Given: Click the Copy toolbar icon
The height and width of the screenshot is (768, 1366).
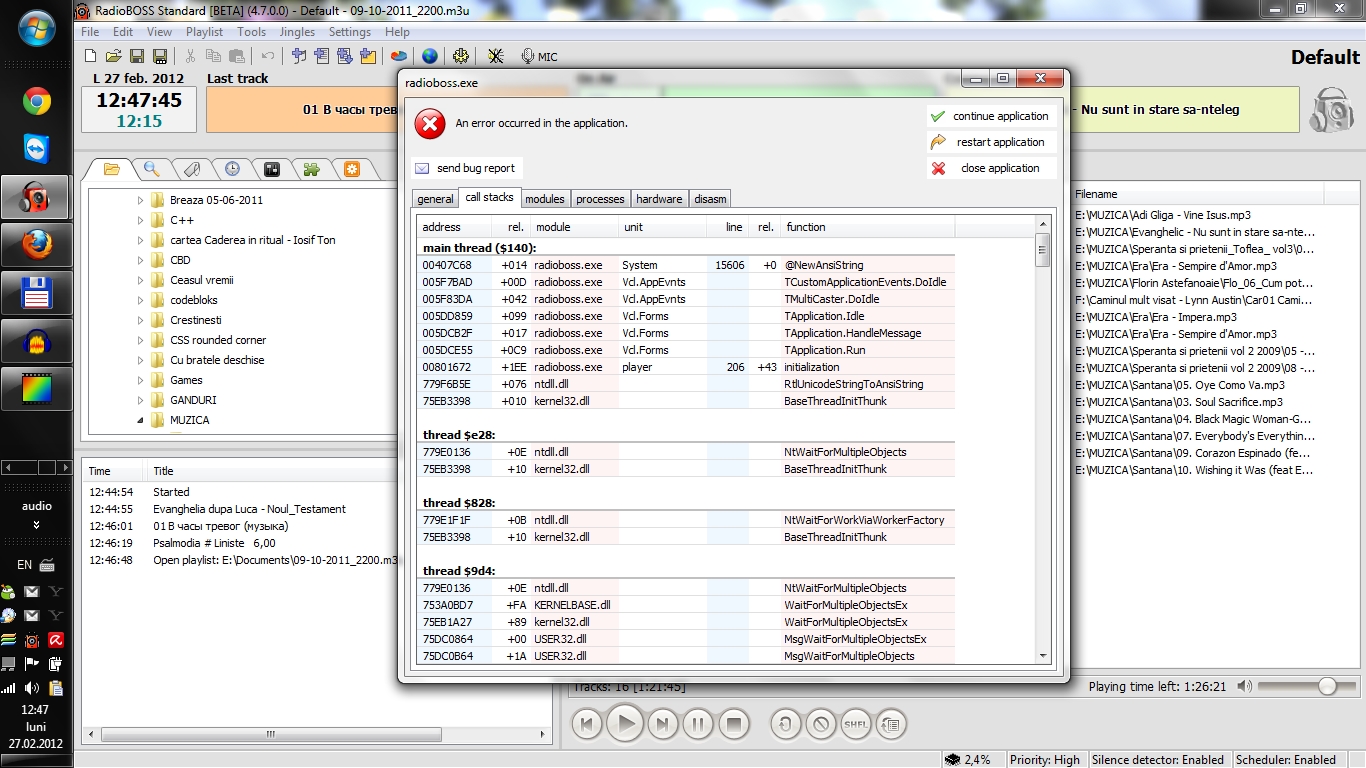Looking at the screenshot, I should (213, 56).
